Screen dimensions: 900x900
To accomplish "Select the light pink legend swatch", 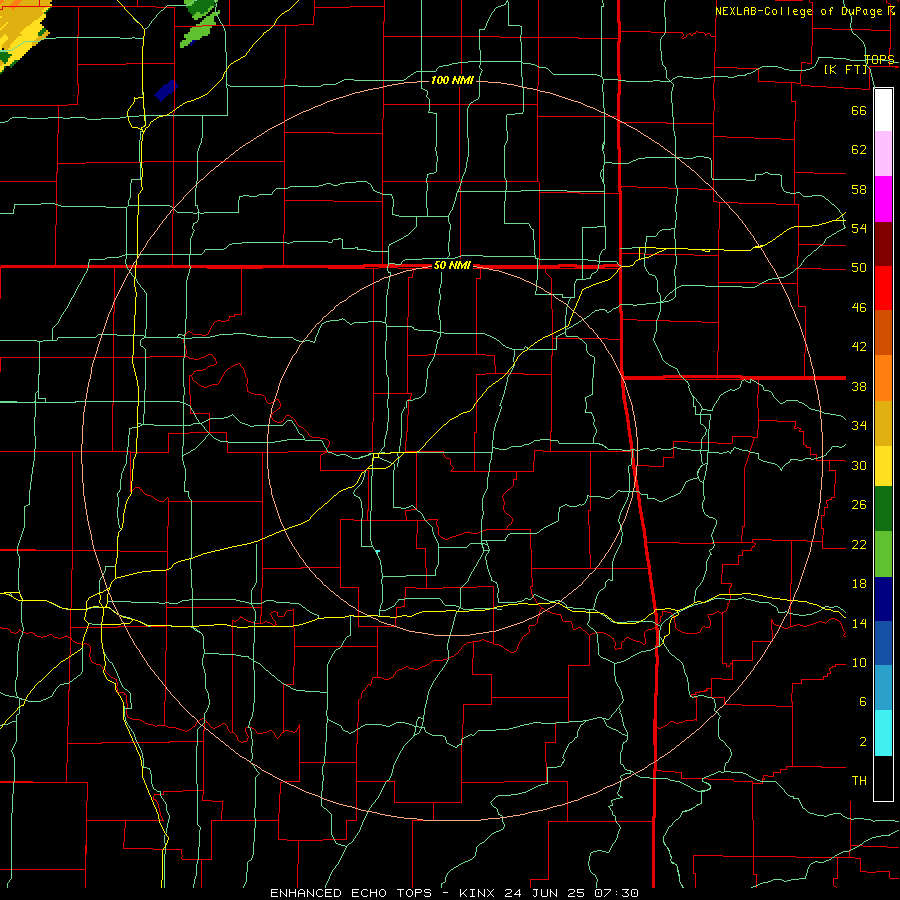I will tap(883, 153).
